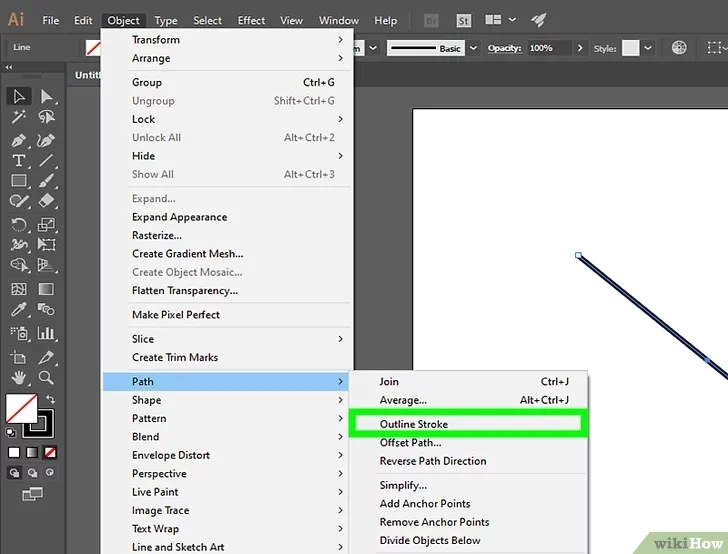Open the File menu
This screenshot has height=554, width=728.
click(x=51, y=20)
